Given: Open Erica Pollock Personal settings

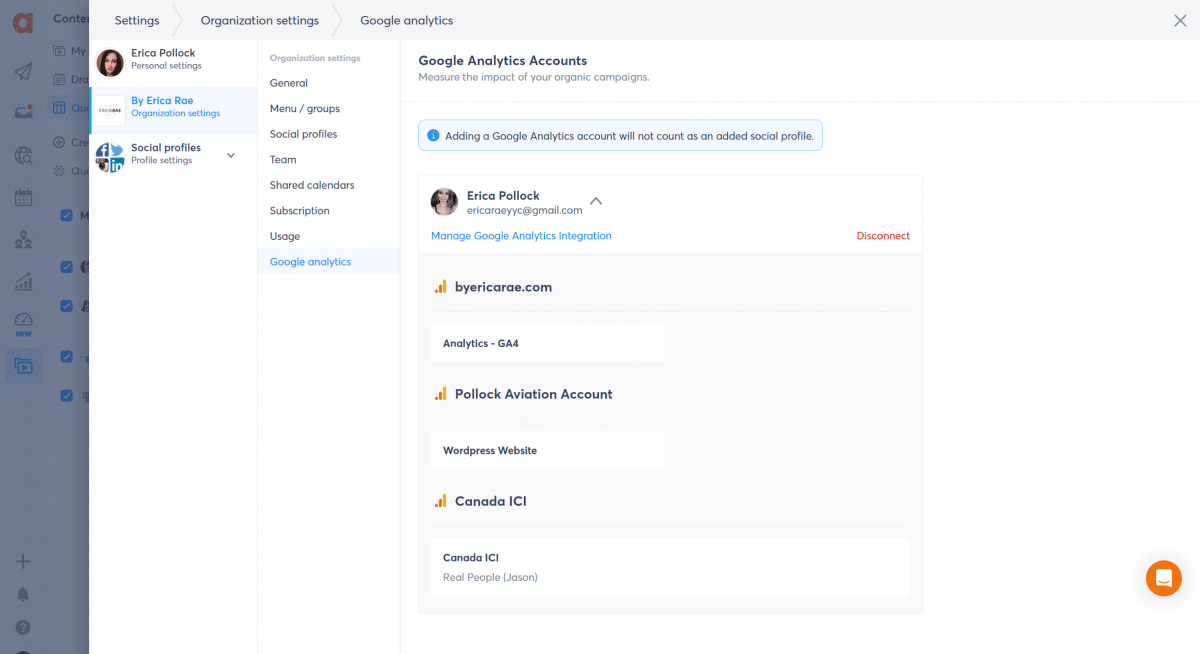Looking at the screenshot, I should [x=165, y=59].
